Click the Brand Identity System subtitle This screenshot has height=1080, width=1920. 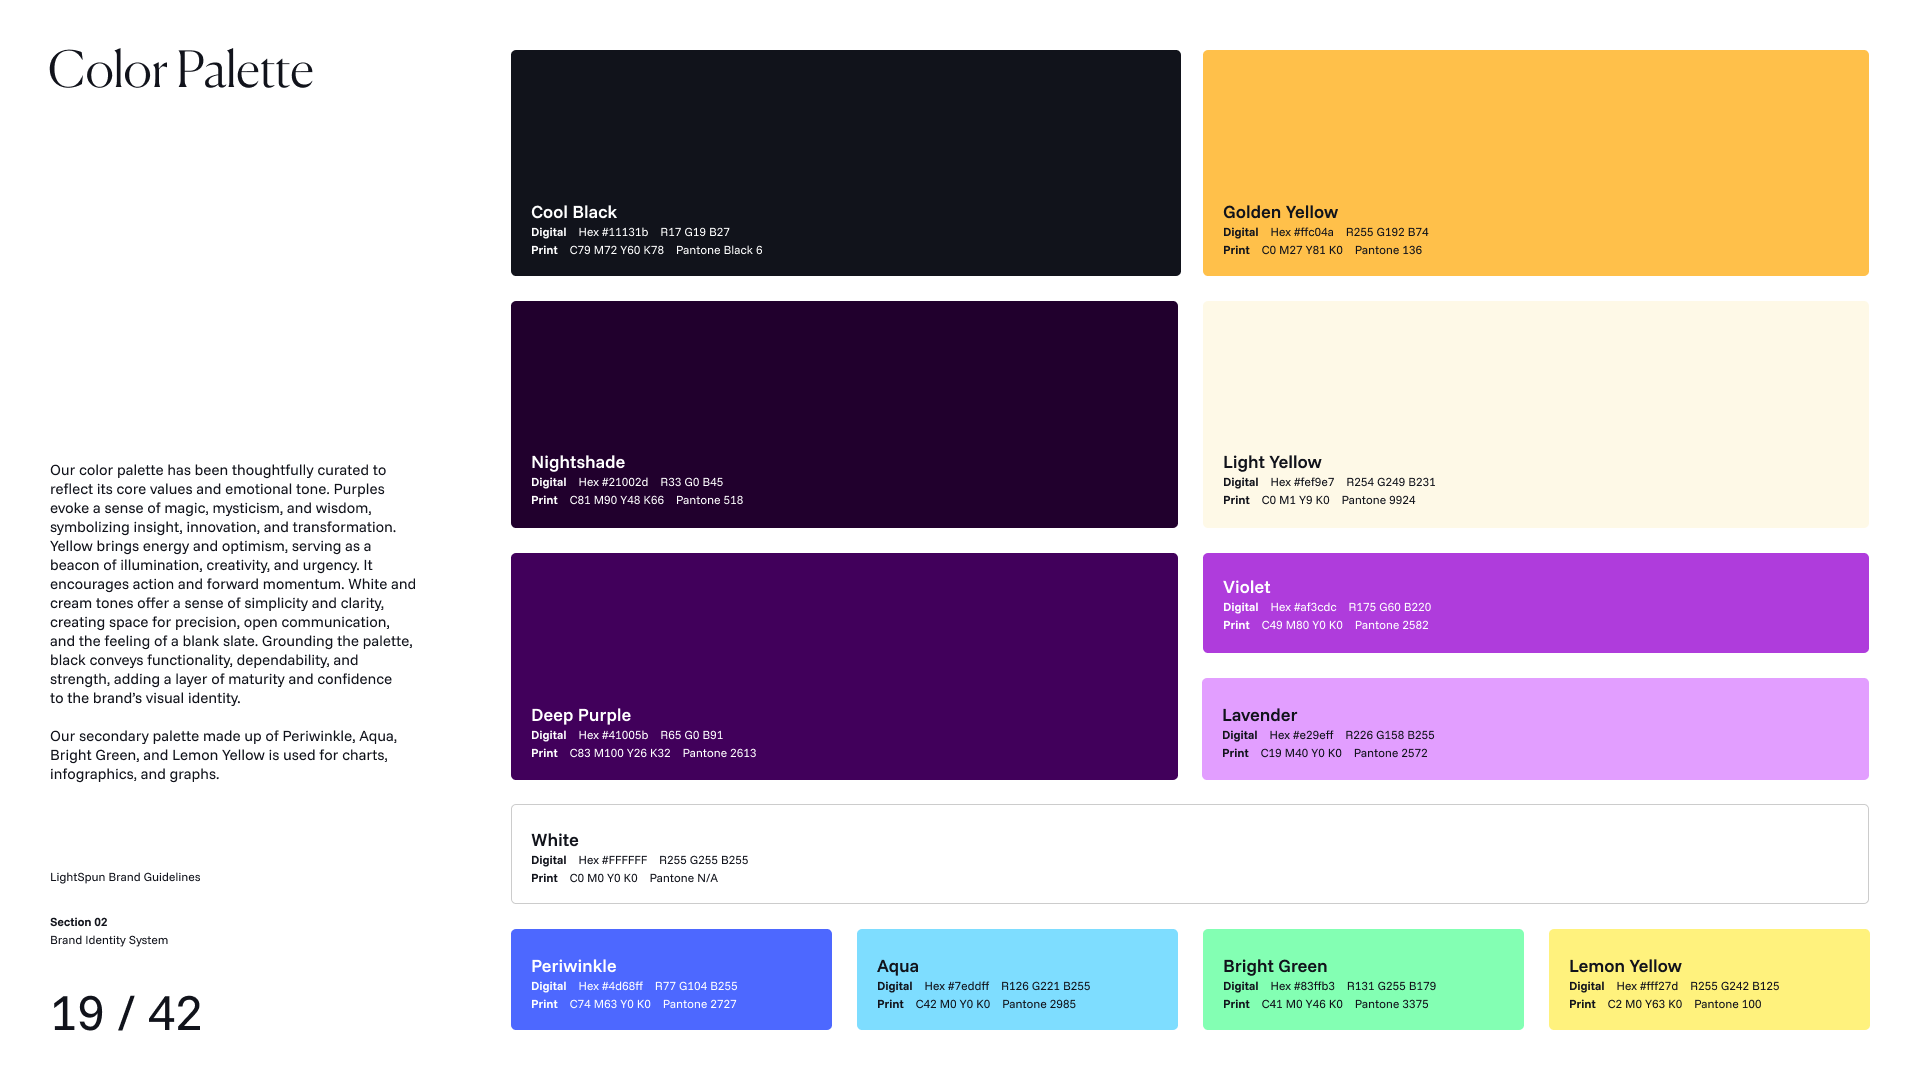coord(109,940)
